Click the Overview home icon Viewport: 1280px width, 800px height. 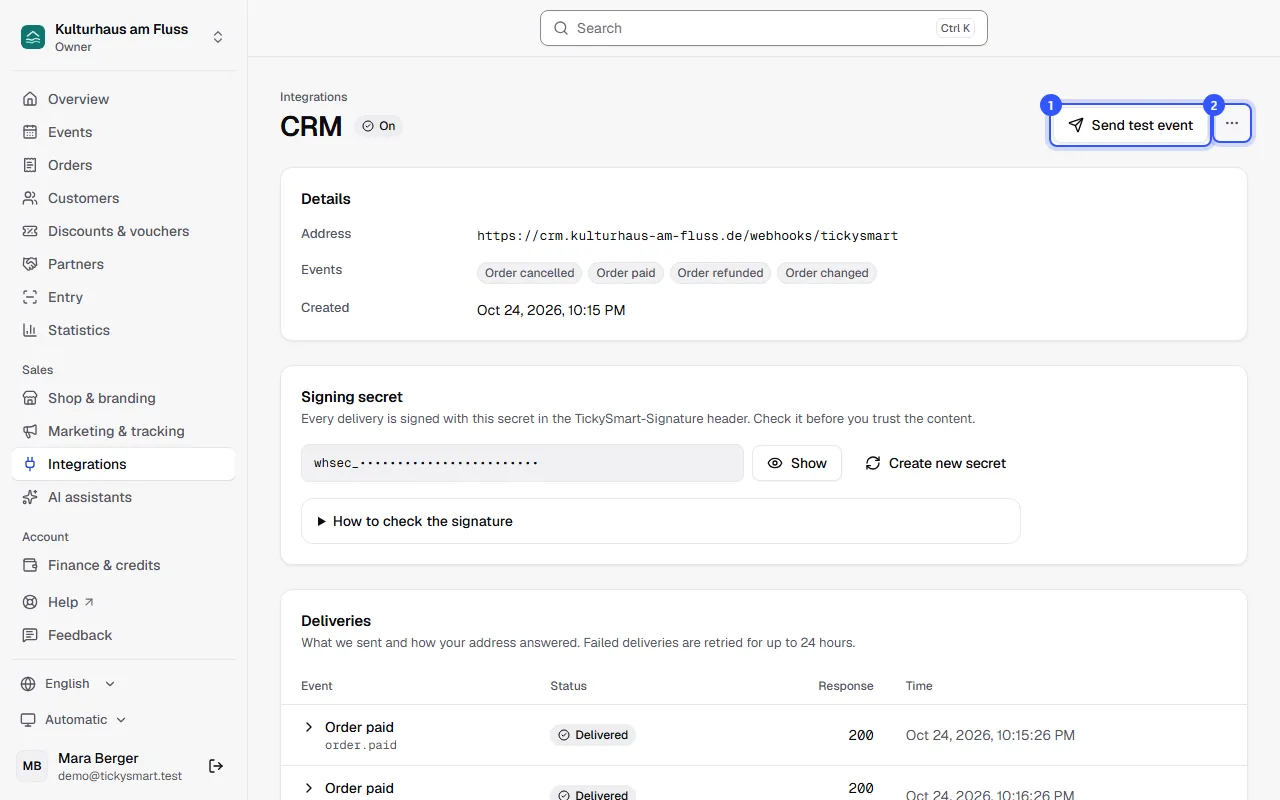[x=30, y=99]
